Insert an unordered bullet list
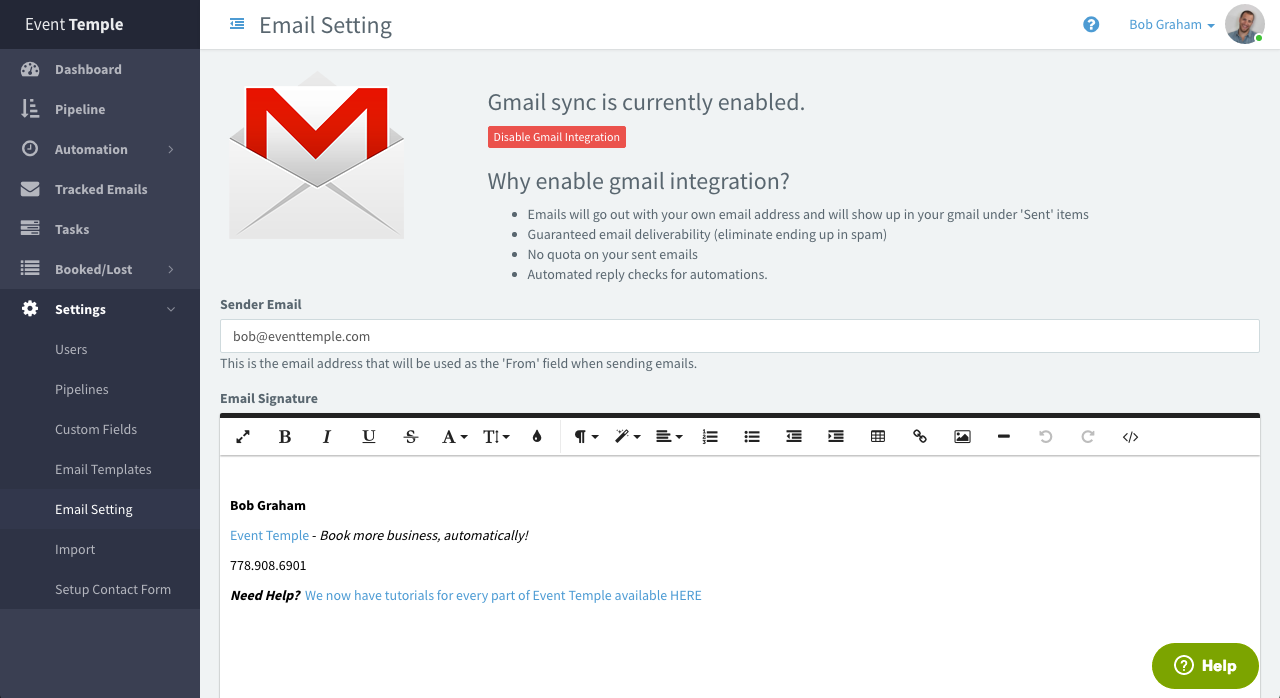Screen dimensions: 1280x698 [752, 437]
